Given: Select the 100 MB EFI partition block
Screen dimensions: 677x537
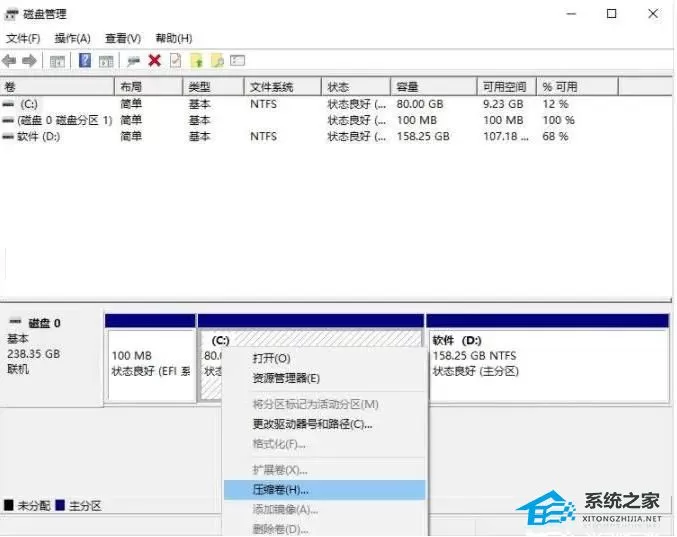Looking at the screenshot, I should point(150,358).
